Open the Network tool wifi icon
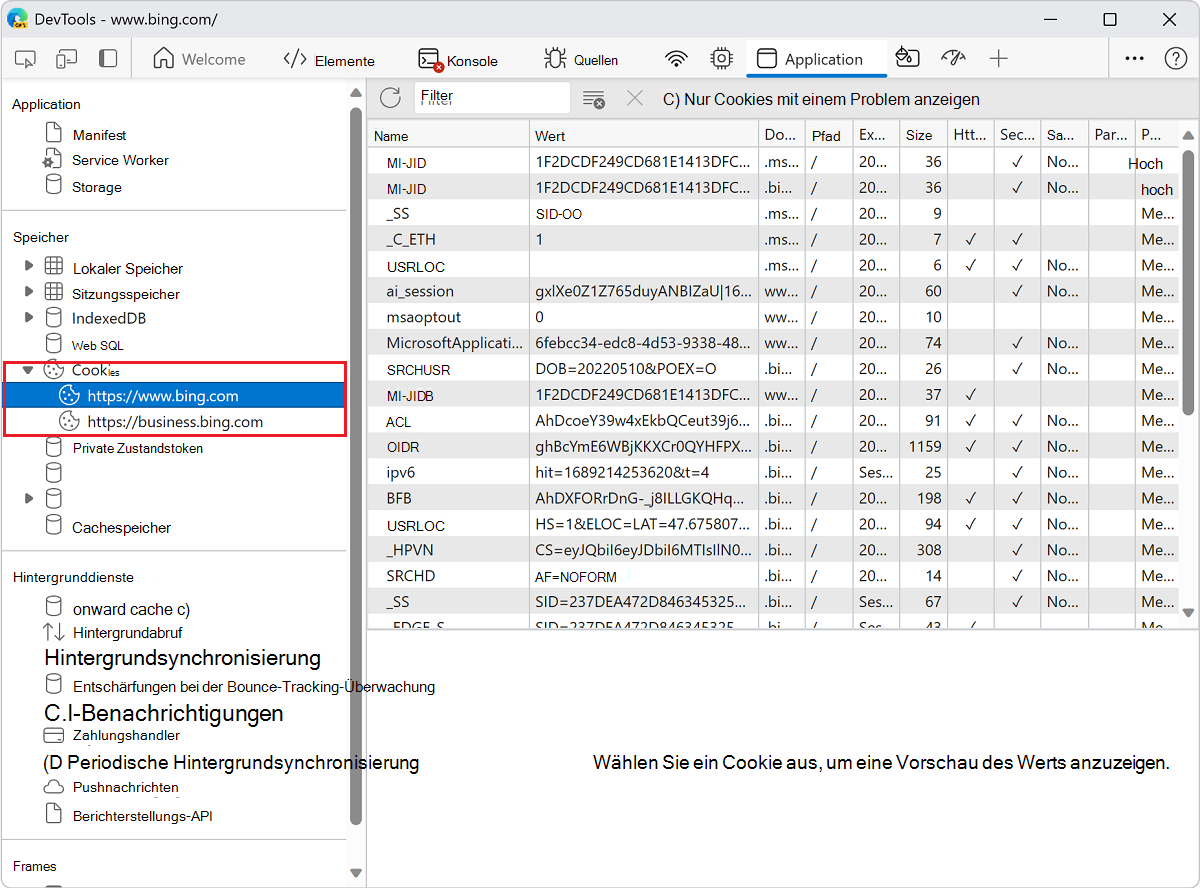 pyautogui.click(x=677, y=59)
